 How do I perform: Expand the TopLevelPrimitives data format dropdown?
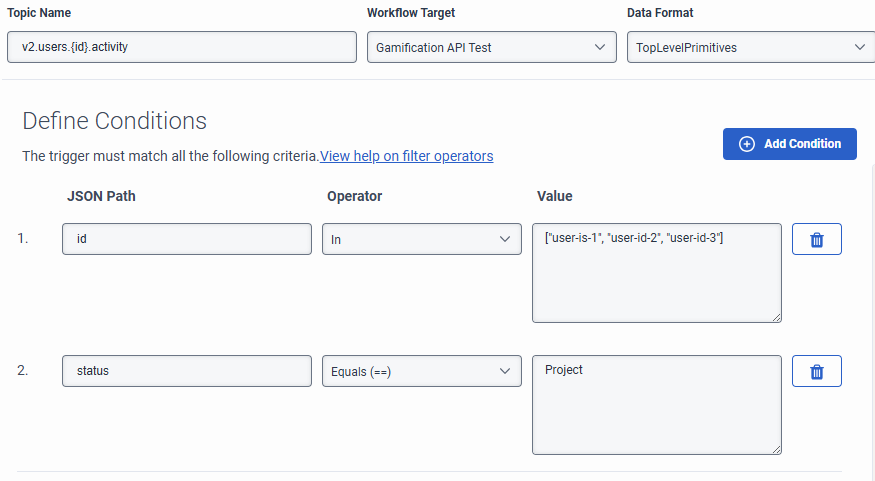[x=750, y=47]
